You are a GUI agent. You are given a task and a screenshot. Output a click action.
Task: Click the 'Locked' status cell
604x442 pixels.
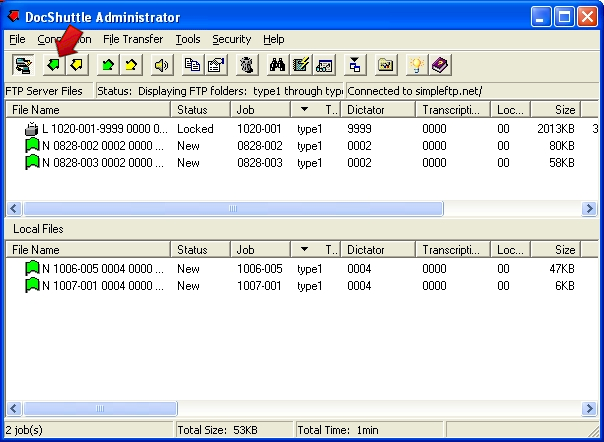[x=195, y=129]
